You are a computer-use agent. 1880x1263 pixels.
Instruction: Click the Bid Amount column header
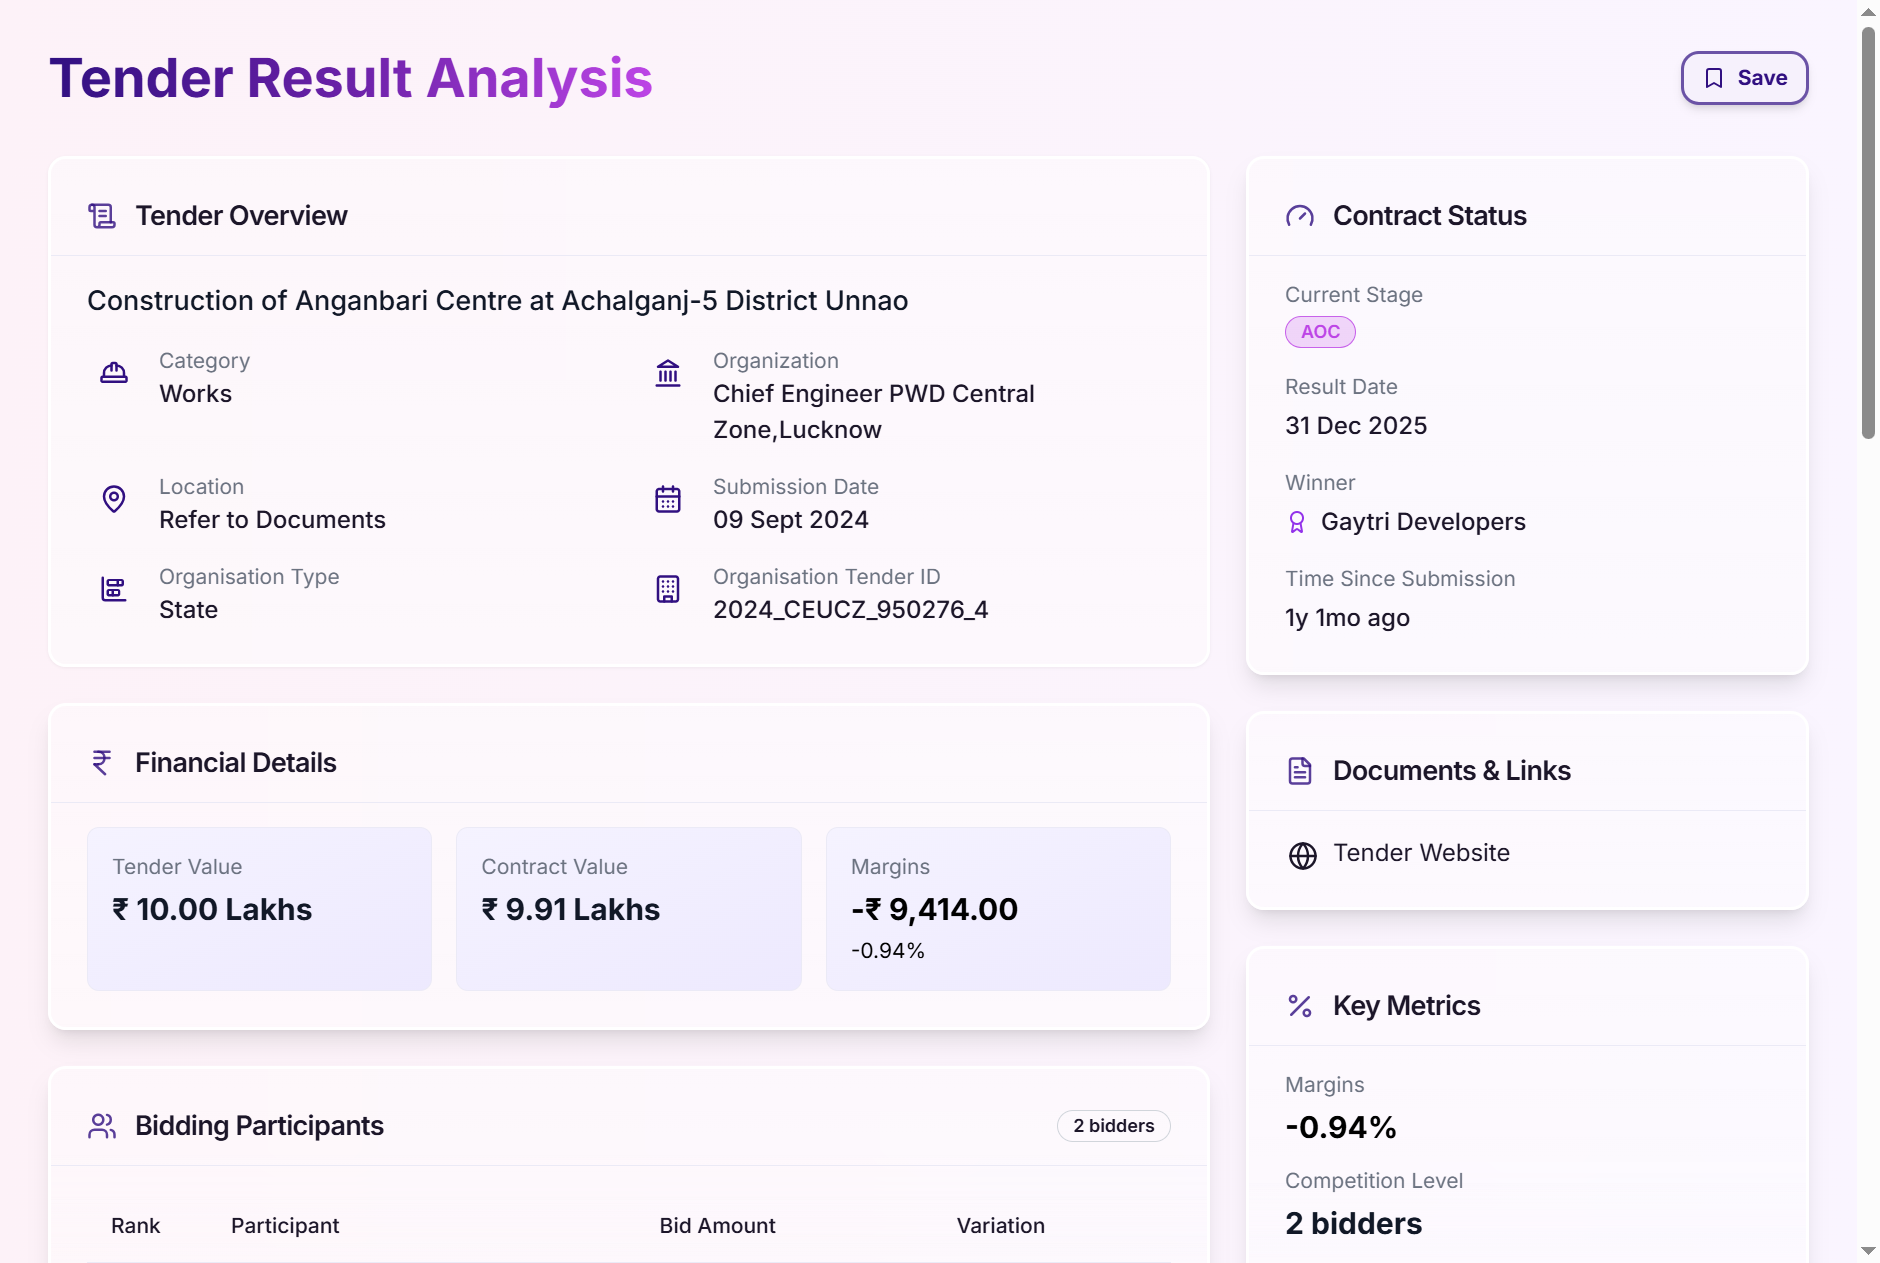[x=717, y=1226]
